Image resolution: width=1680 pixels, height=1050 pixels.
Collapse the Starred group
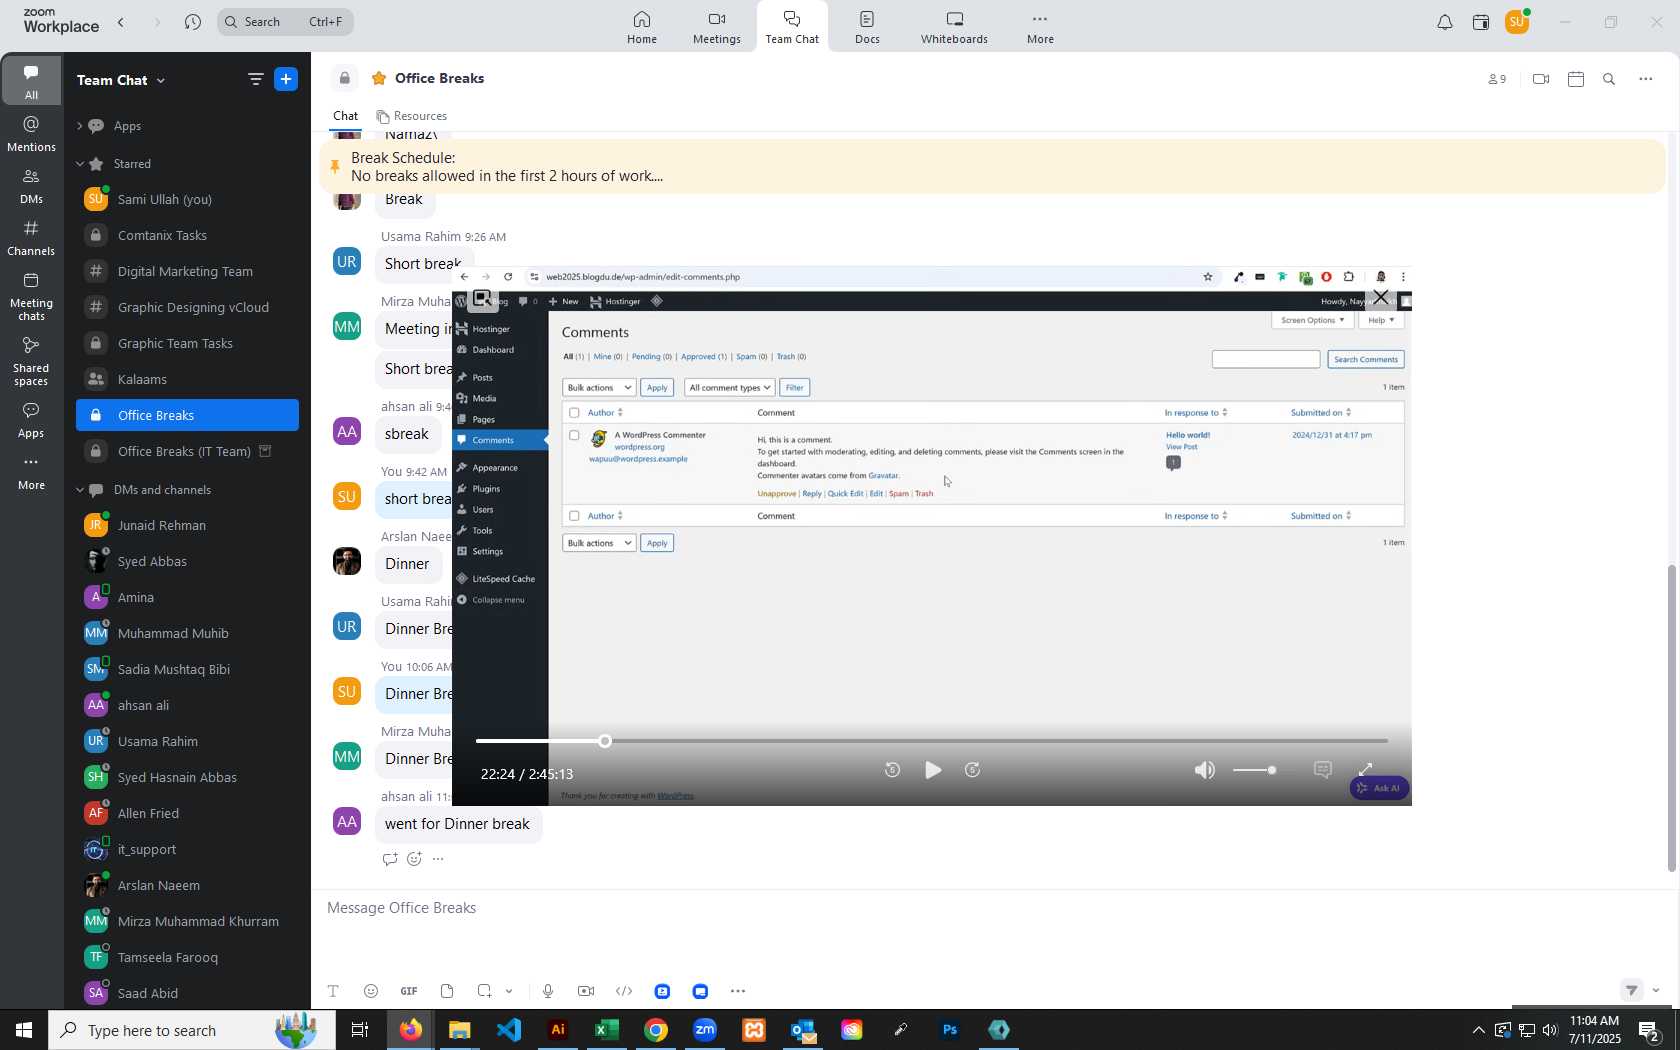pos(79,164)
